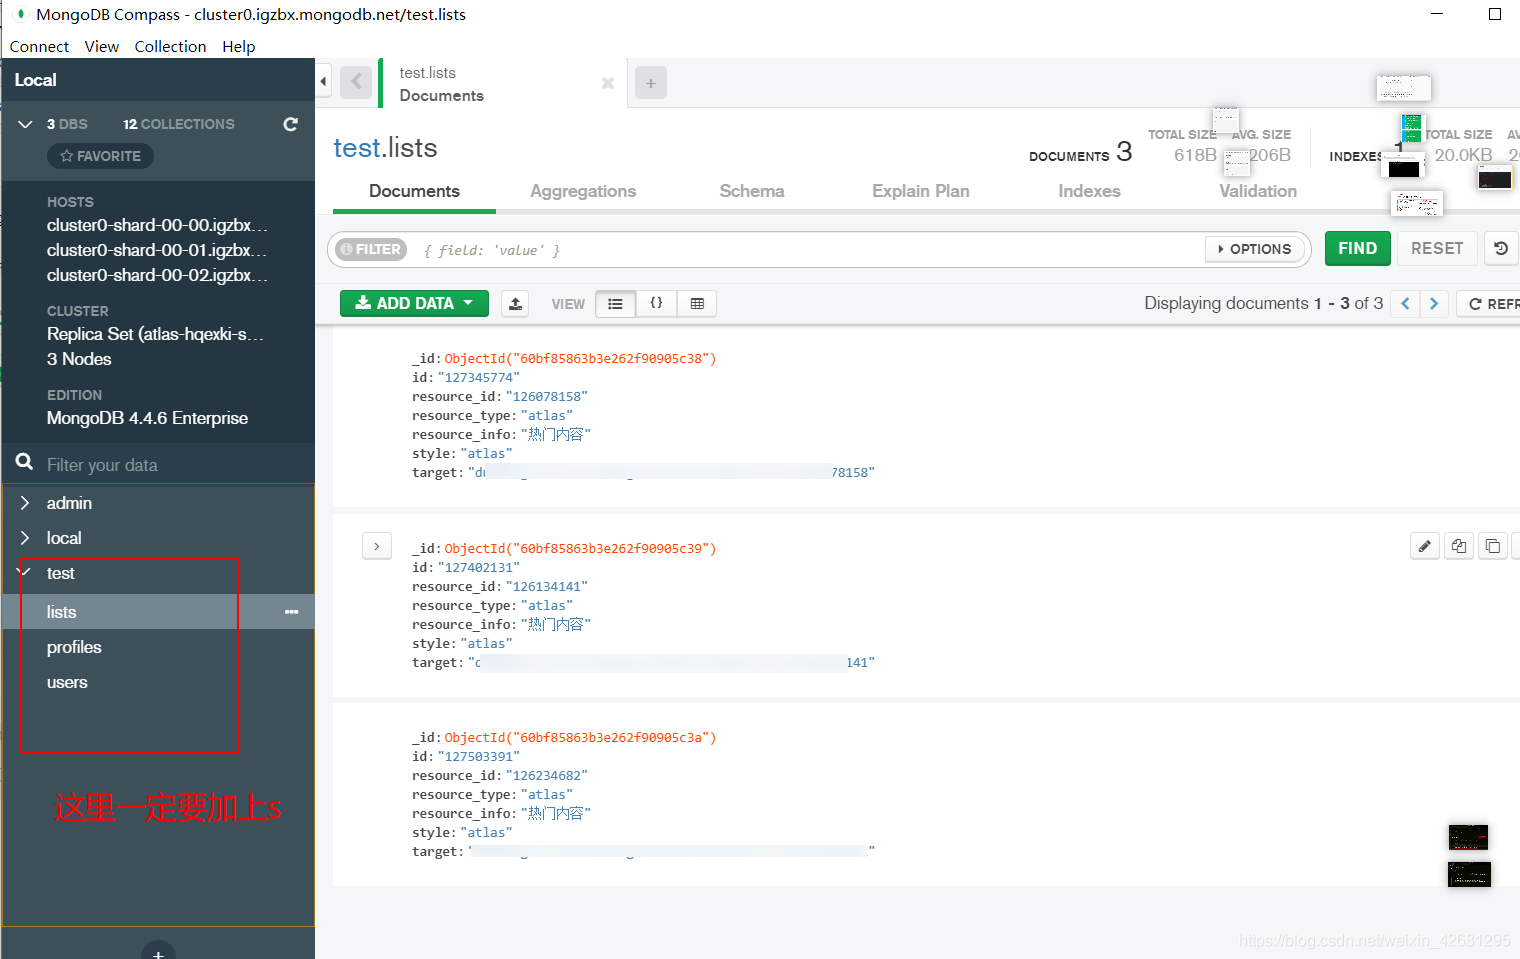Switch to JSON view
This screenshot has height=959, width=1520.
tap(656, 303)
